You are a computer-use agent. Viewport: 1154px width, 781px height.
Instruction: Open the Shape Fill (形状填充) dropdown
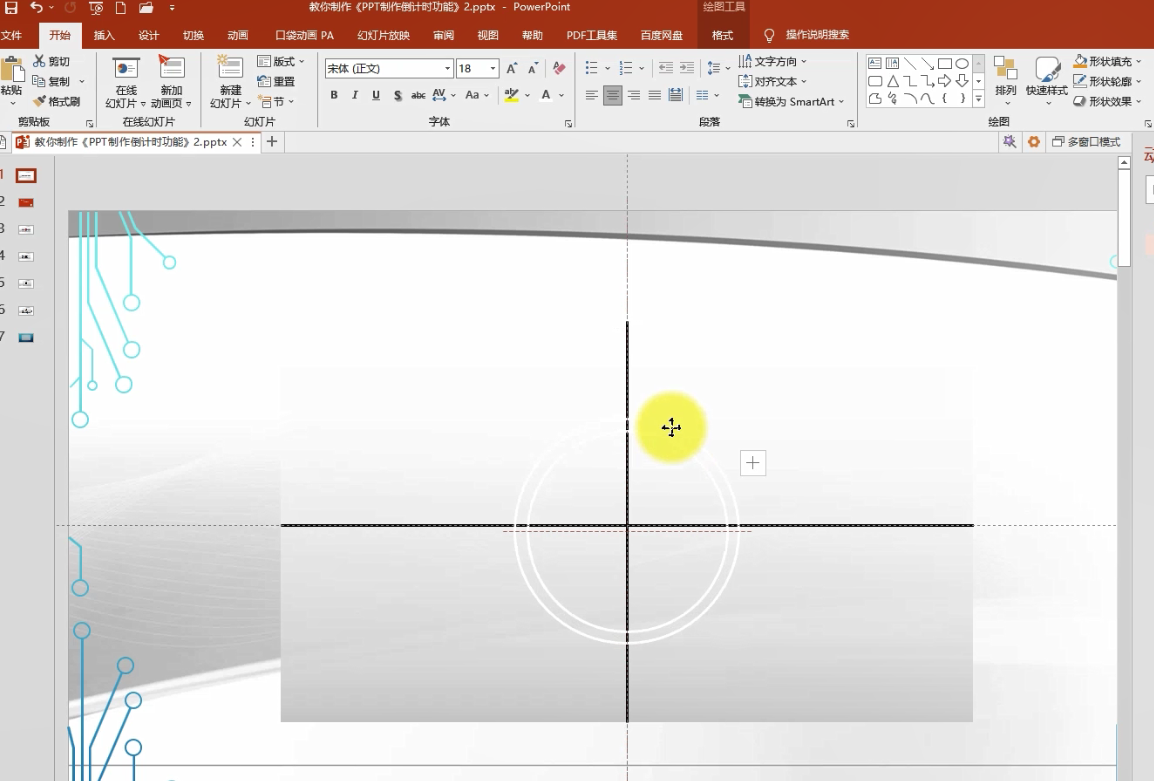(1110, 61)
